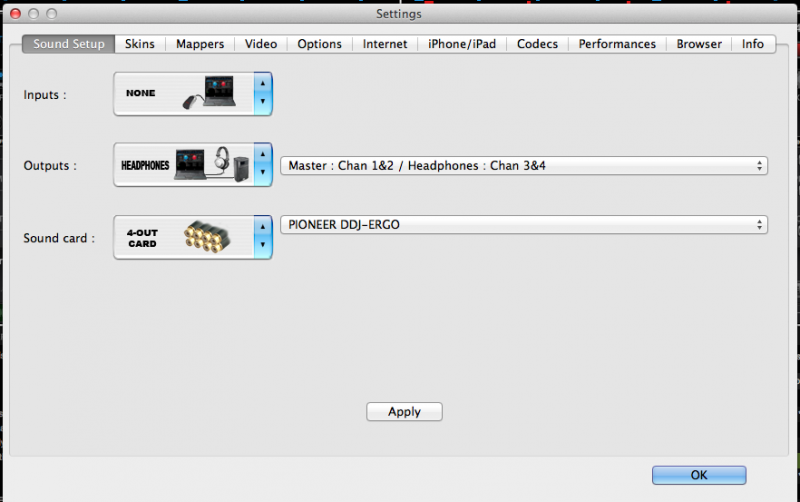Screen dimensions: 800x502
Task: Open the Codecs tab
Action: click(537, 44)
